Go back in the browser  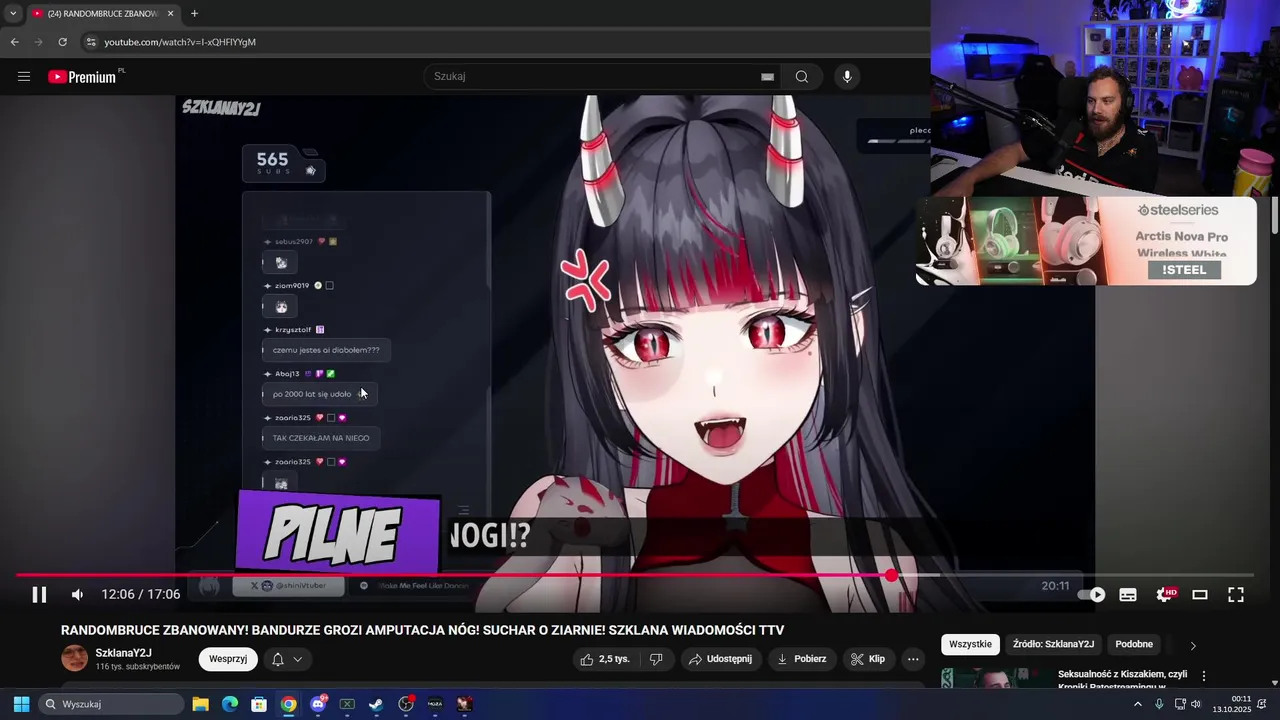[x=14, y=42]
